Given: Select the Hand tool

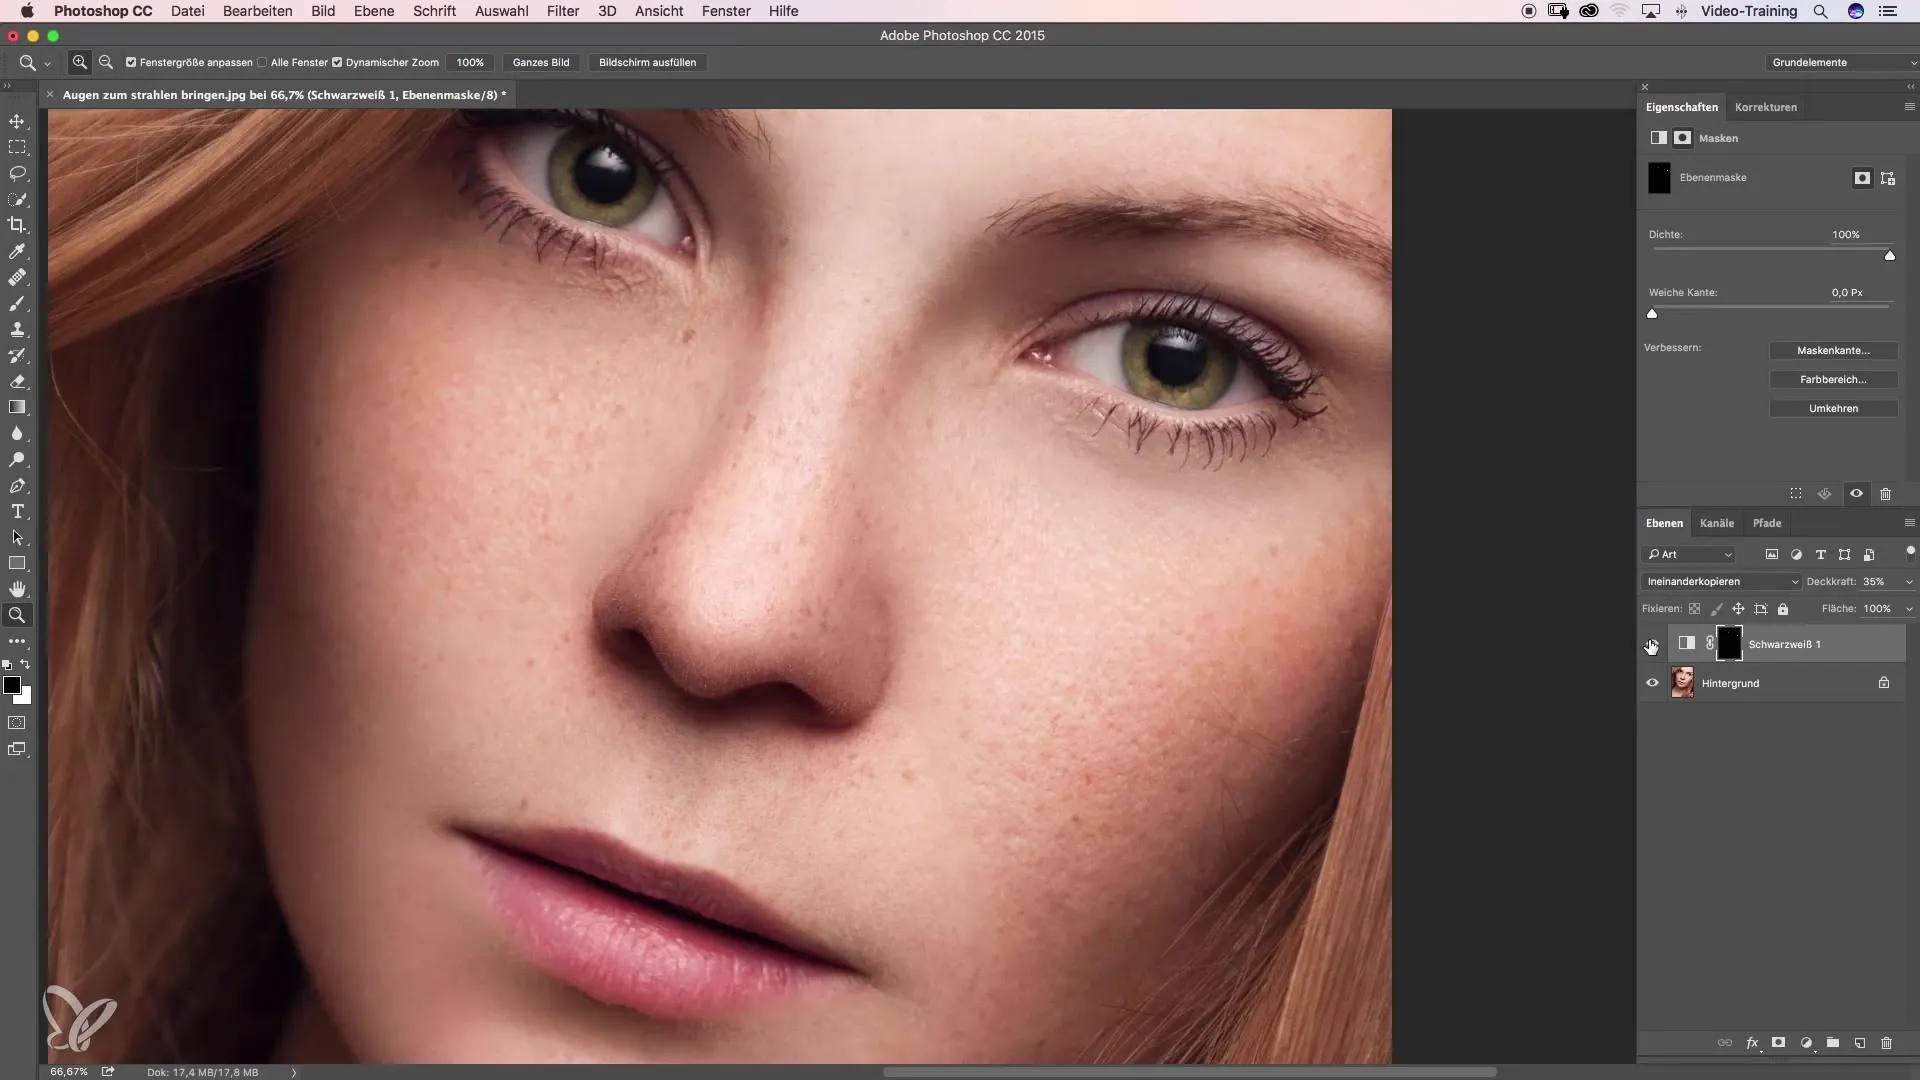Looking at the screenshot, I should [x=17, y=589].
